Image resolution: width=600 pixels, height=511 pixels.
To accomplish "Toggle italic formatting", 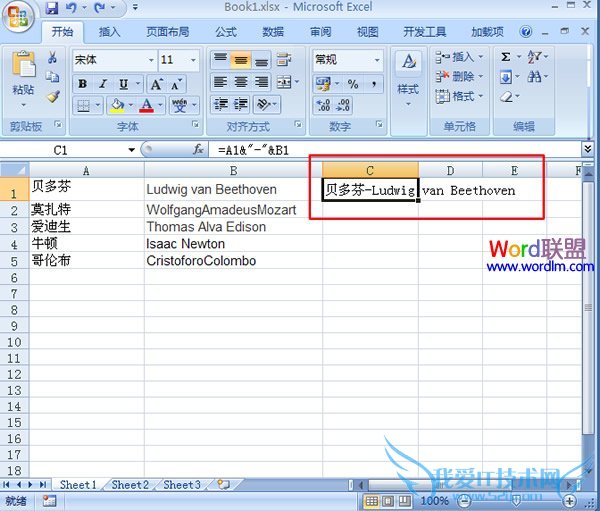I will pyautogui.click(x=103, y=84).
